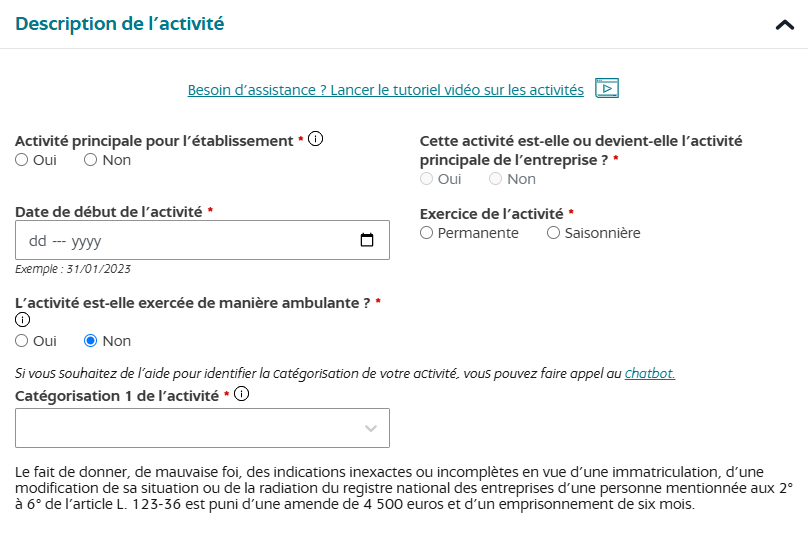
Task: Click info icon under activité ambulante question
Action: pyautogui.click(x=22, y=320)
